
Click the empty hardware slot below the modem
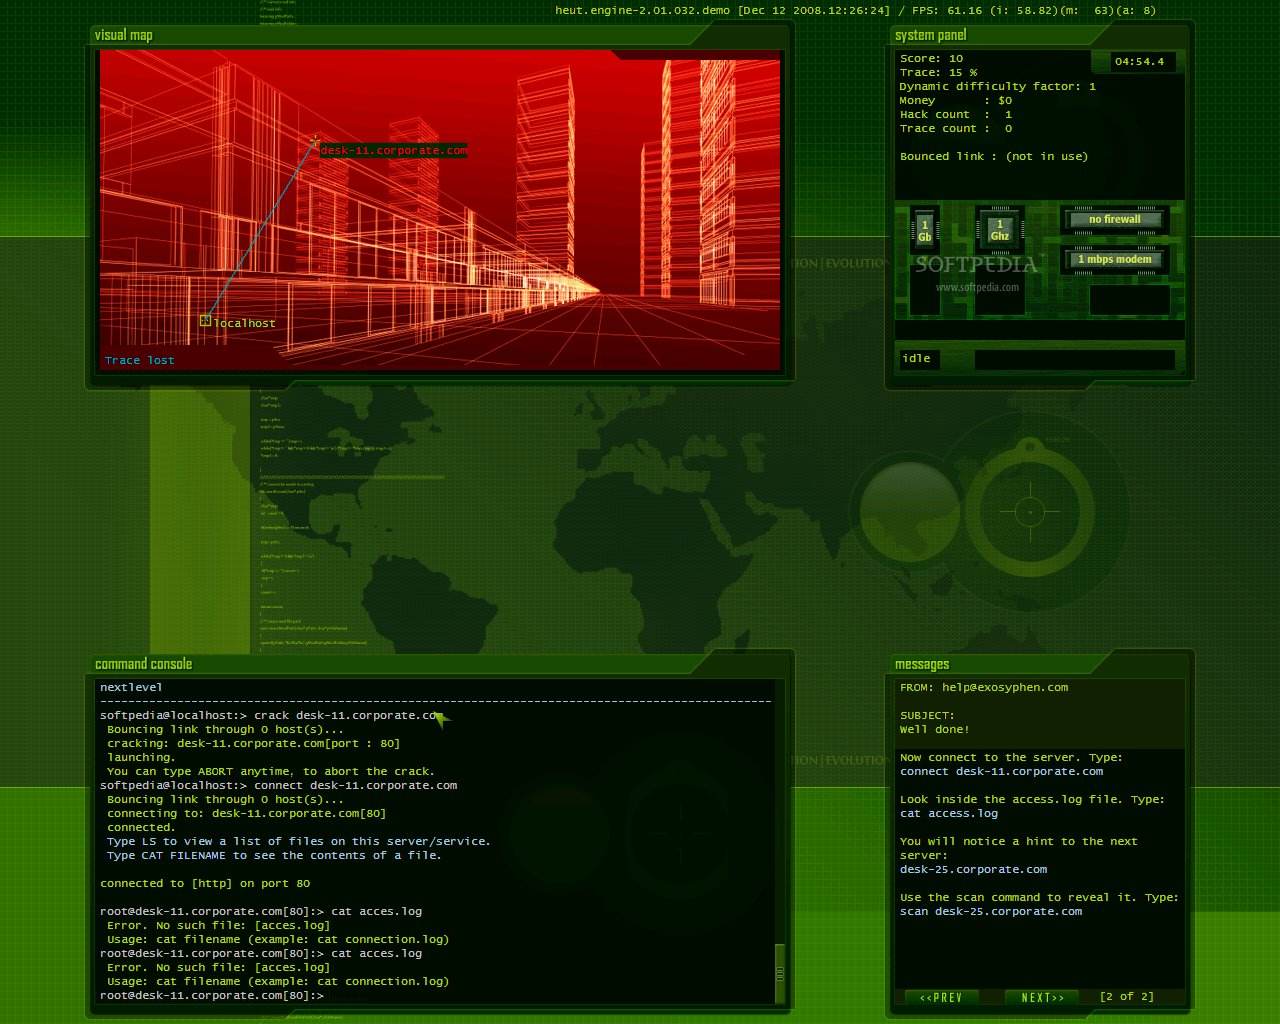[x=1129, y=299]
